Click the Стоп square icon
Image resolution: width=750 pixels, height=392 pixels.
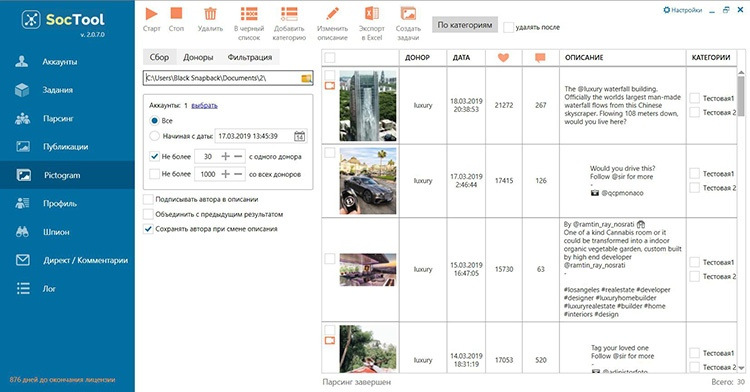176,13
